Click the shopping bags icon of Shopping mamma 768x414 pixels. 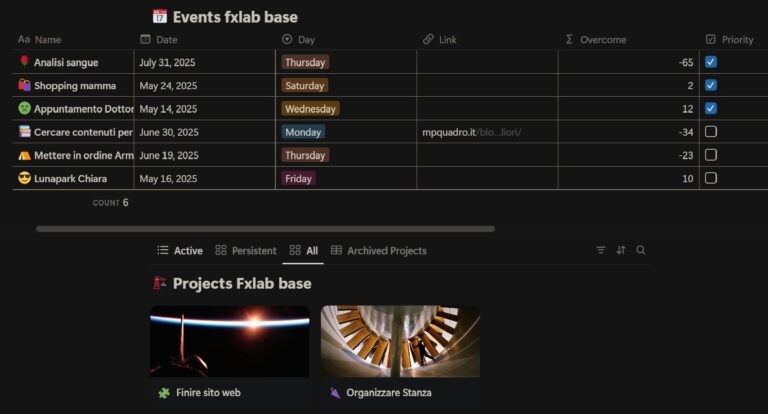pos(24,86)
